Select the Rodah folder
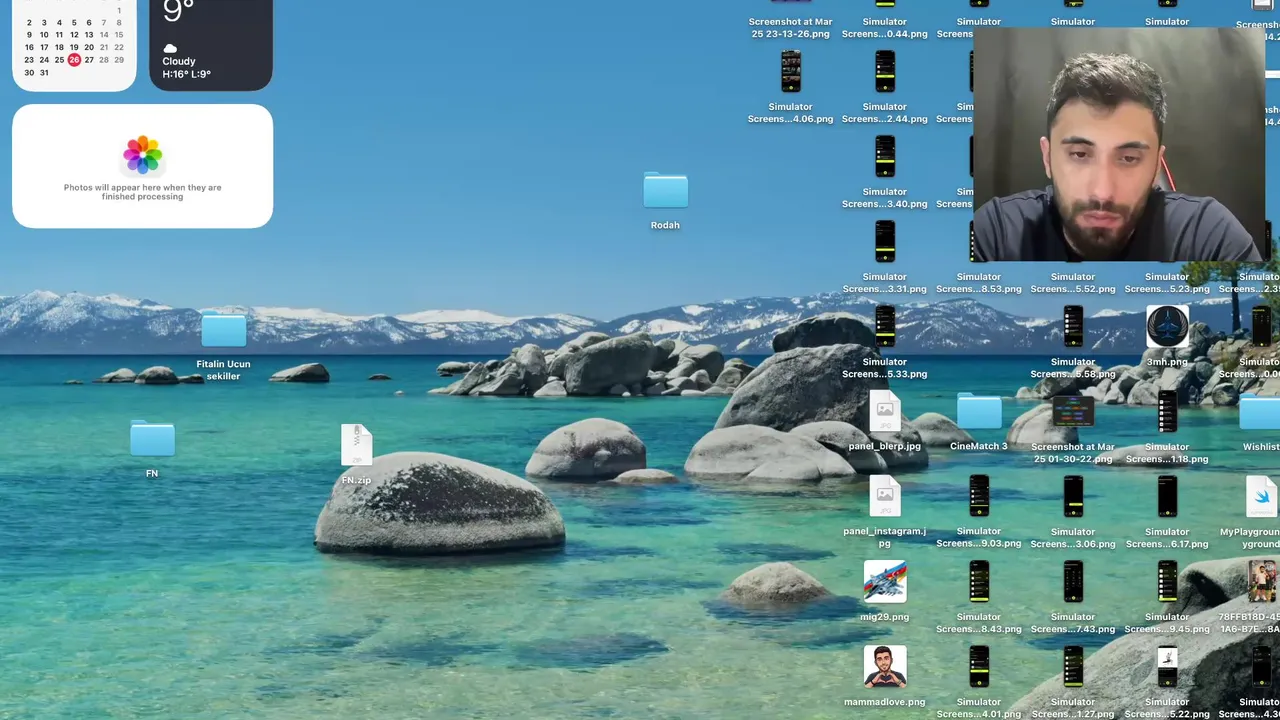 [x=665, y=191]
